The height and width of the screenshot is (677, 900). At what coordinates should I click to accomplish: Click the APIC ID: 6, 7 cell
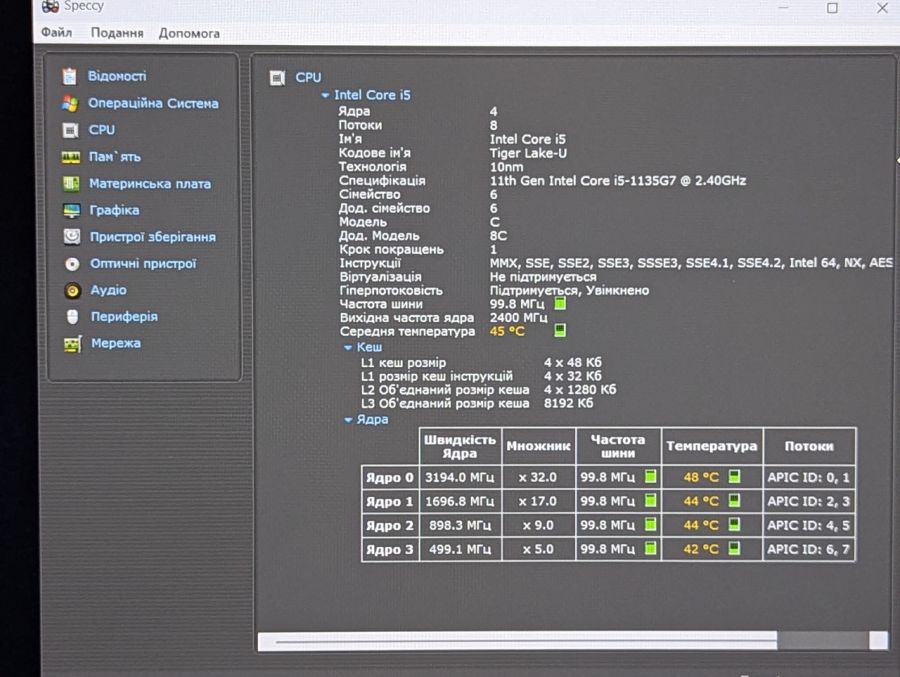pyautogui.click(x=809, y=550)
